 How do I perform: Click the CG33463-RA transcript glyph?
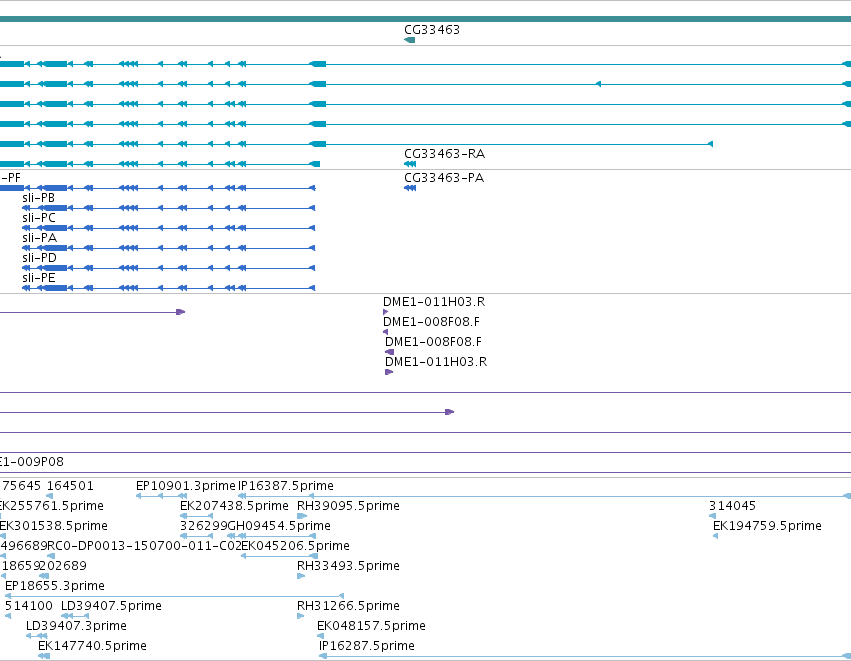410,164
